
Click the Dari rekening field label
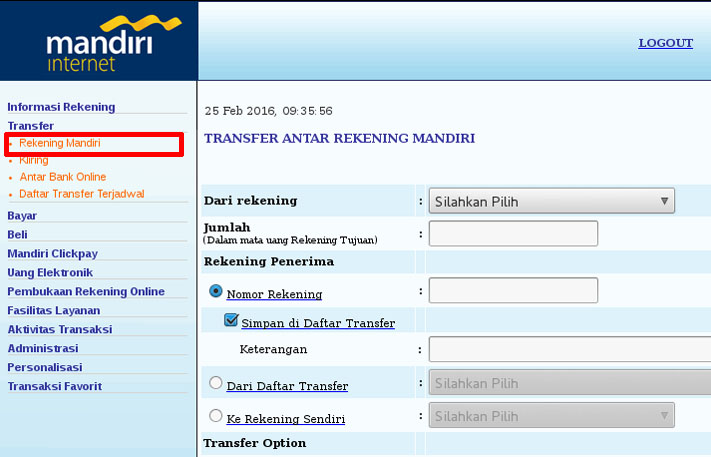pos(251,201)
